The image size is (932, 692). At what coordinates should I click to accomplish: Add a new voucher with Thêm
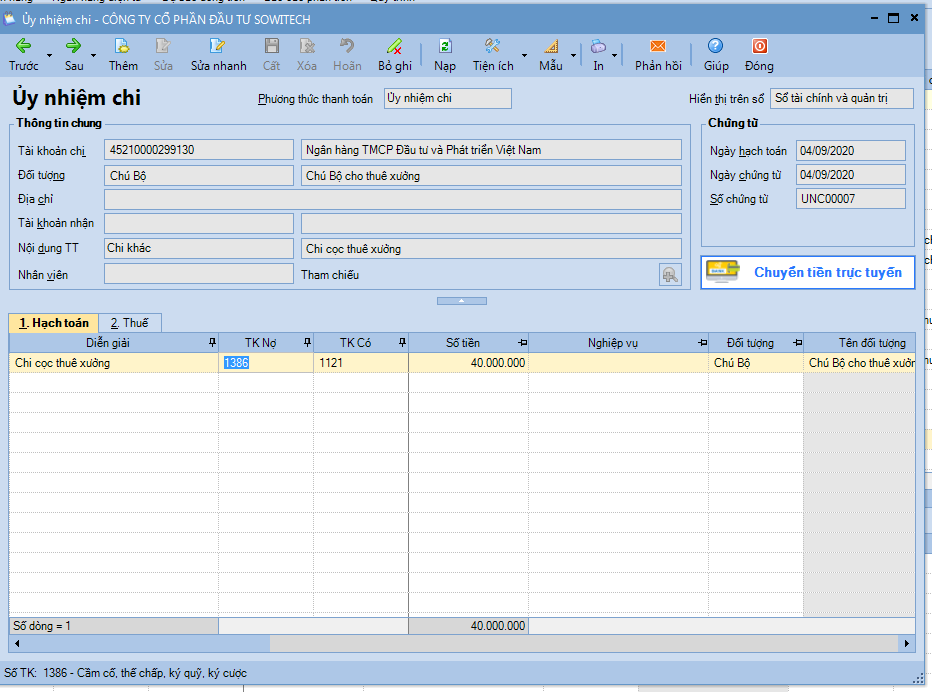point(123,46)
